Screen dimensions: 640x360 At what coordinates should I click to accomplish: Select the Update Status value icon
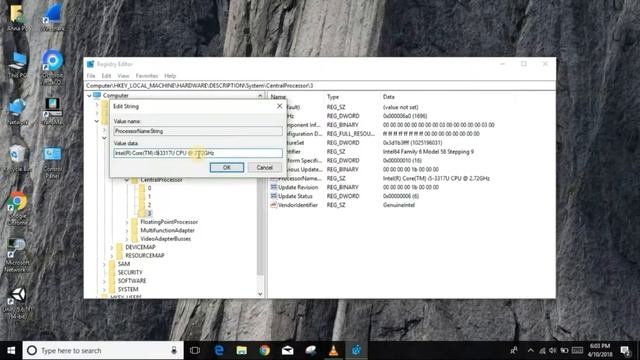tap(274, 196)
